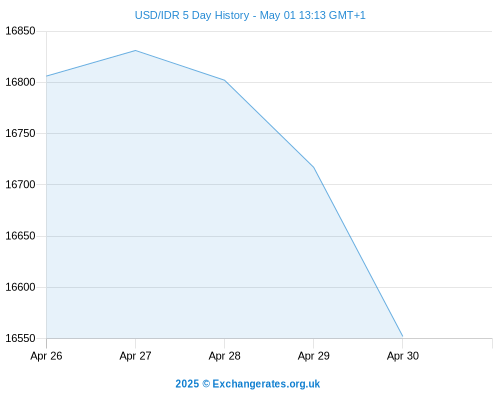
Task: Open the Exchangerates.org.uk copyright link
Action: 248,384
